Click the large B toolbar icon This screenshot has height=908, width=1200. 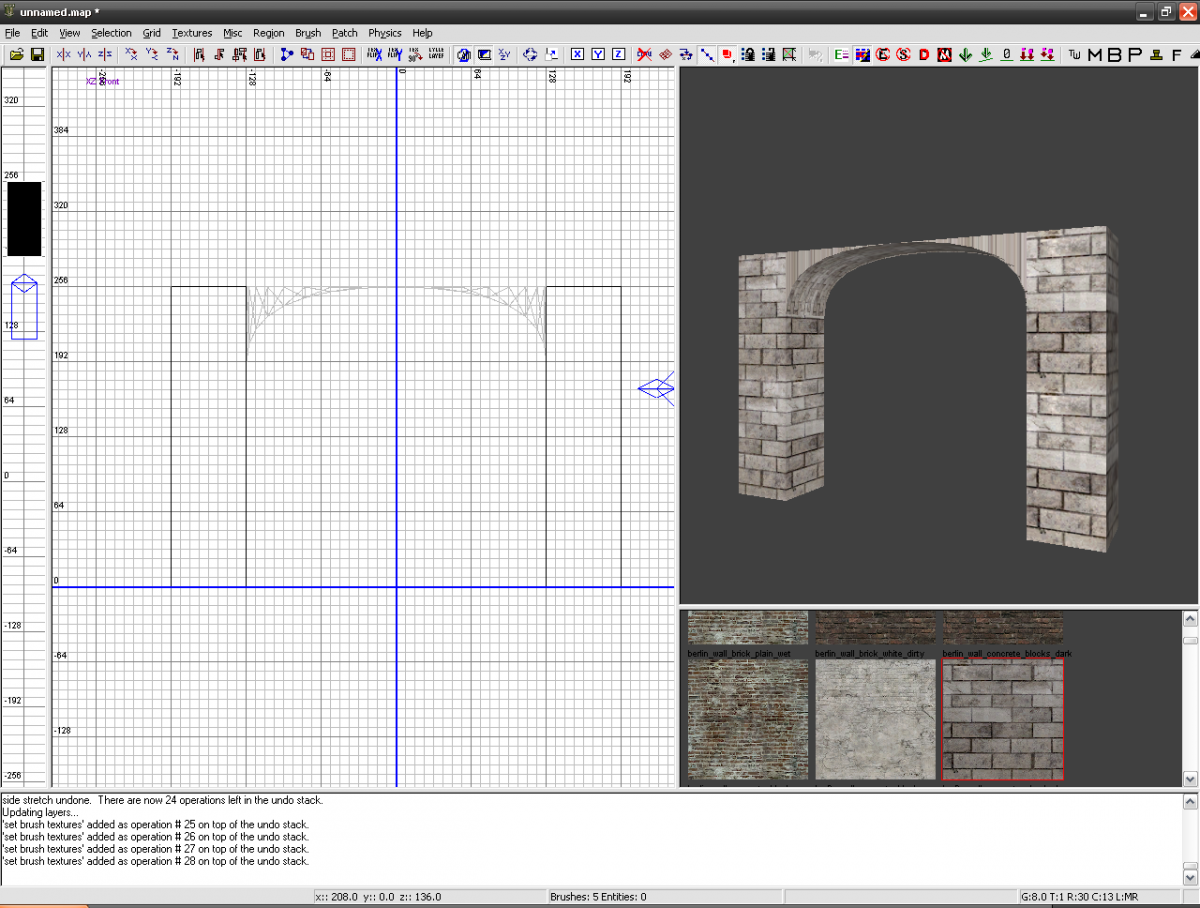tap(1114, 54)
